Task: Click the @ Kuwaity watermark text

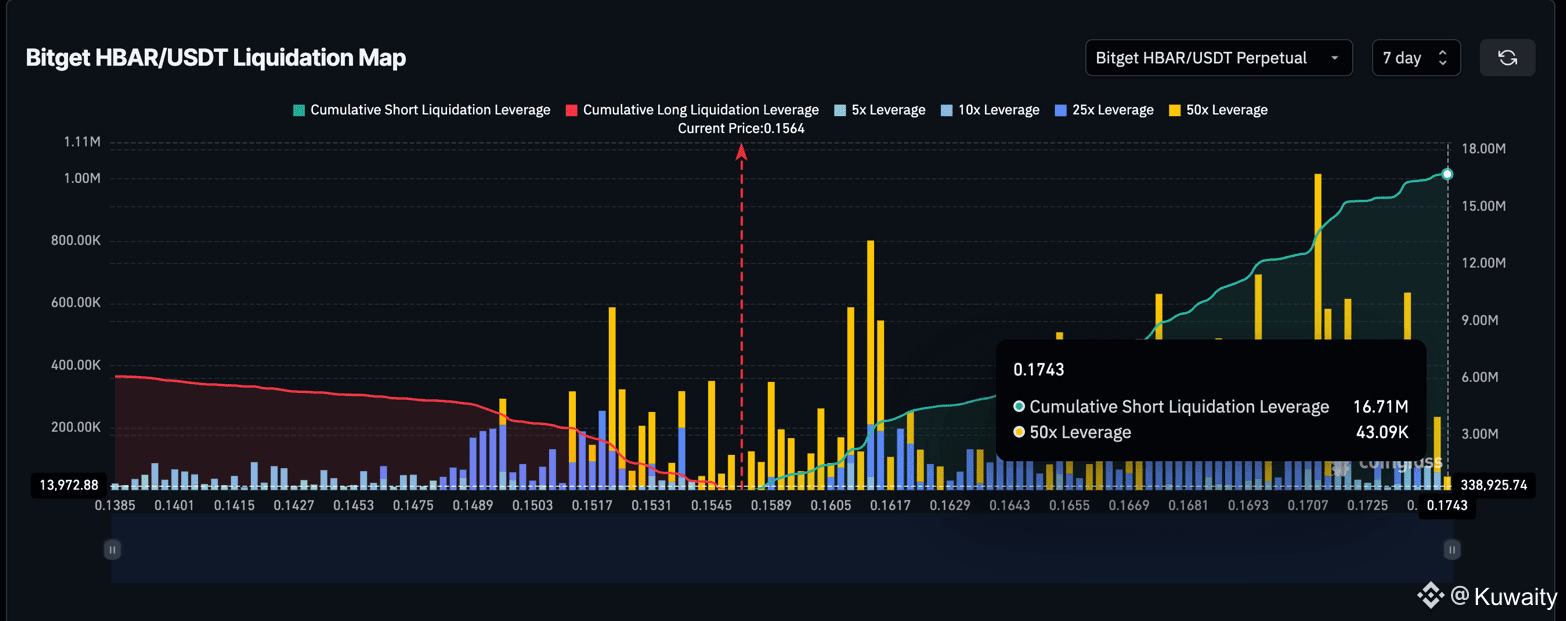Action: tap(1504, 597)
